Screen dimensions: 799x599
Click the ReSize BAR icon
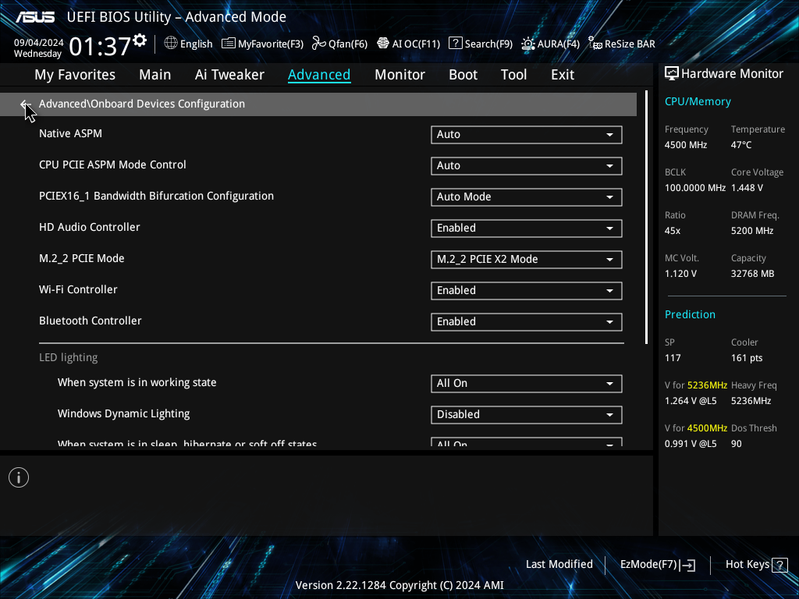click(x=595, y=43)
